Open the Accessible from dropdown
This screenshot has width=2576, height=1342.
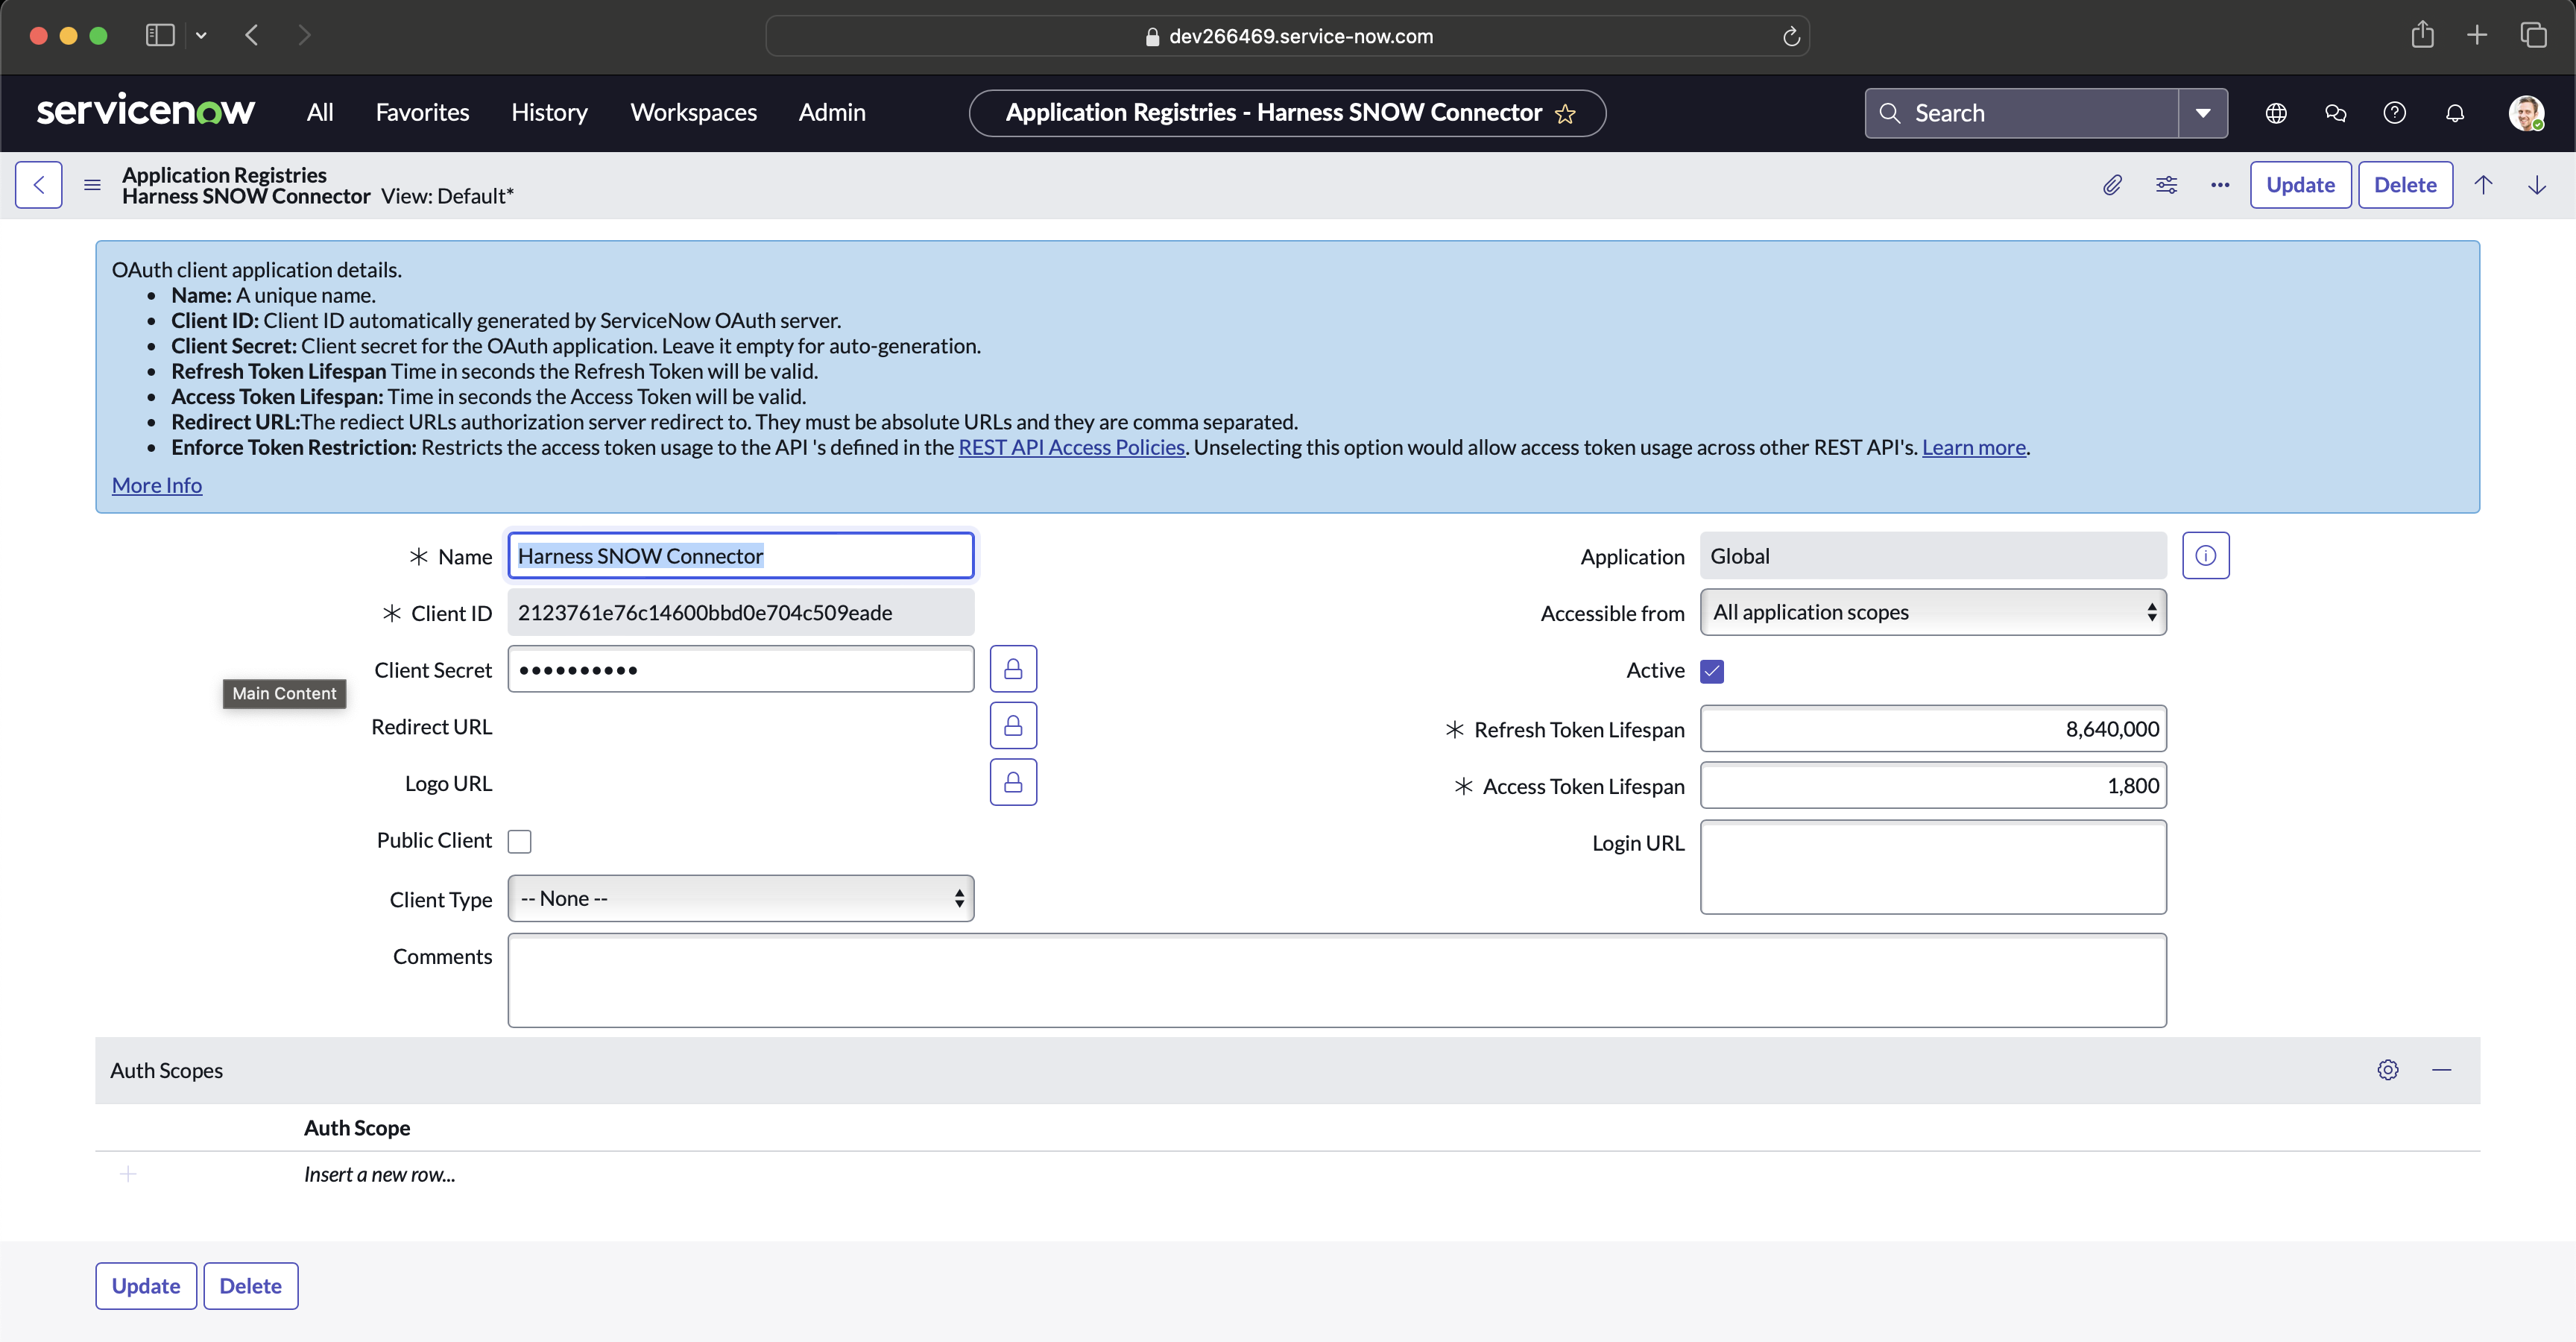click(1932, 612)
